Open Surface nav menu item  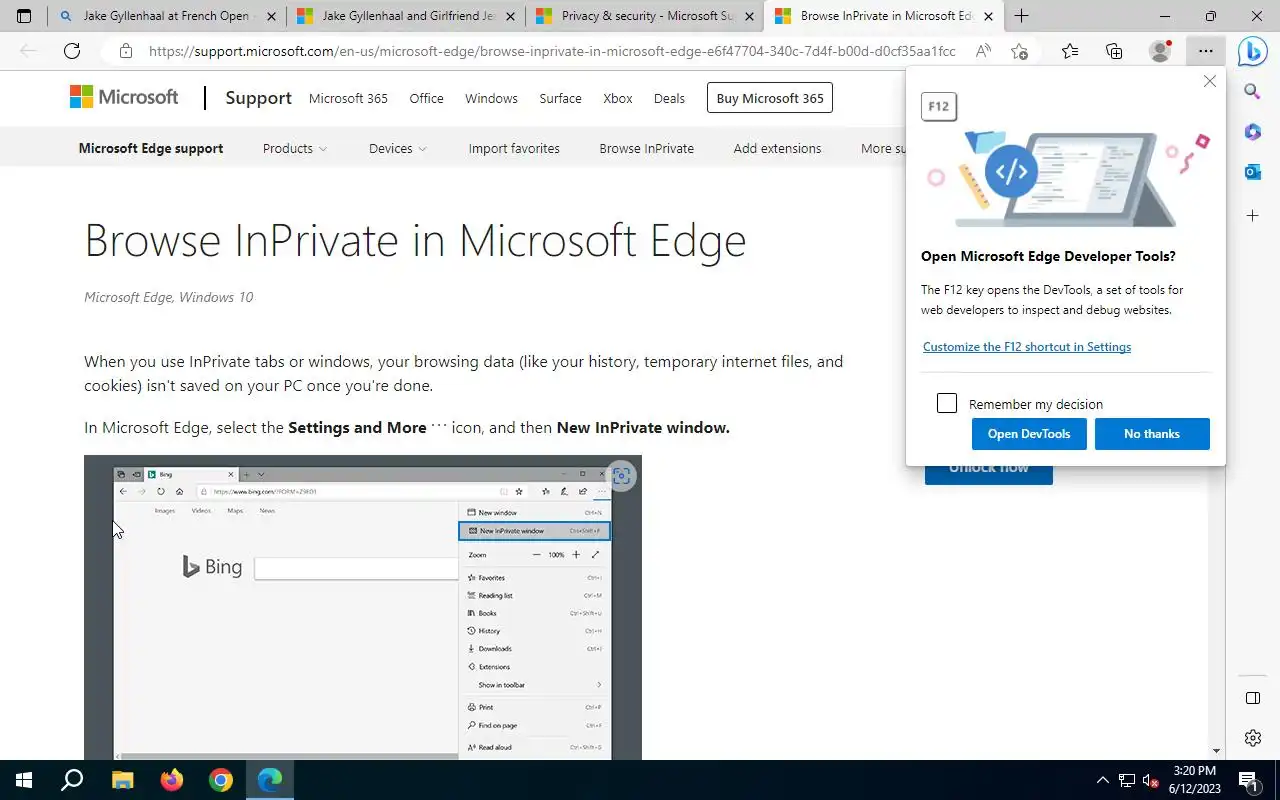[560, 98]
